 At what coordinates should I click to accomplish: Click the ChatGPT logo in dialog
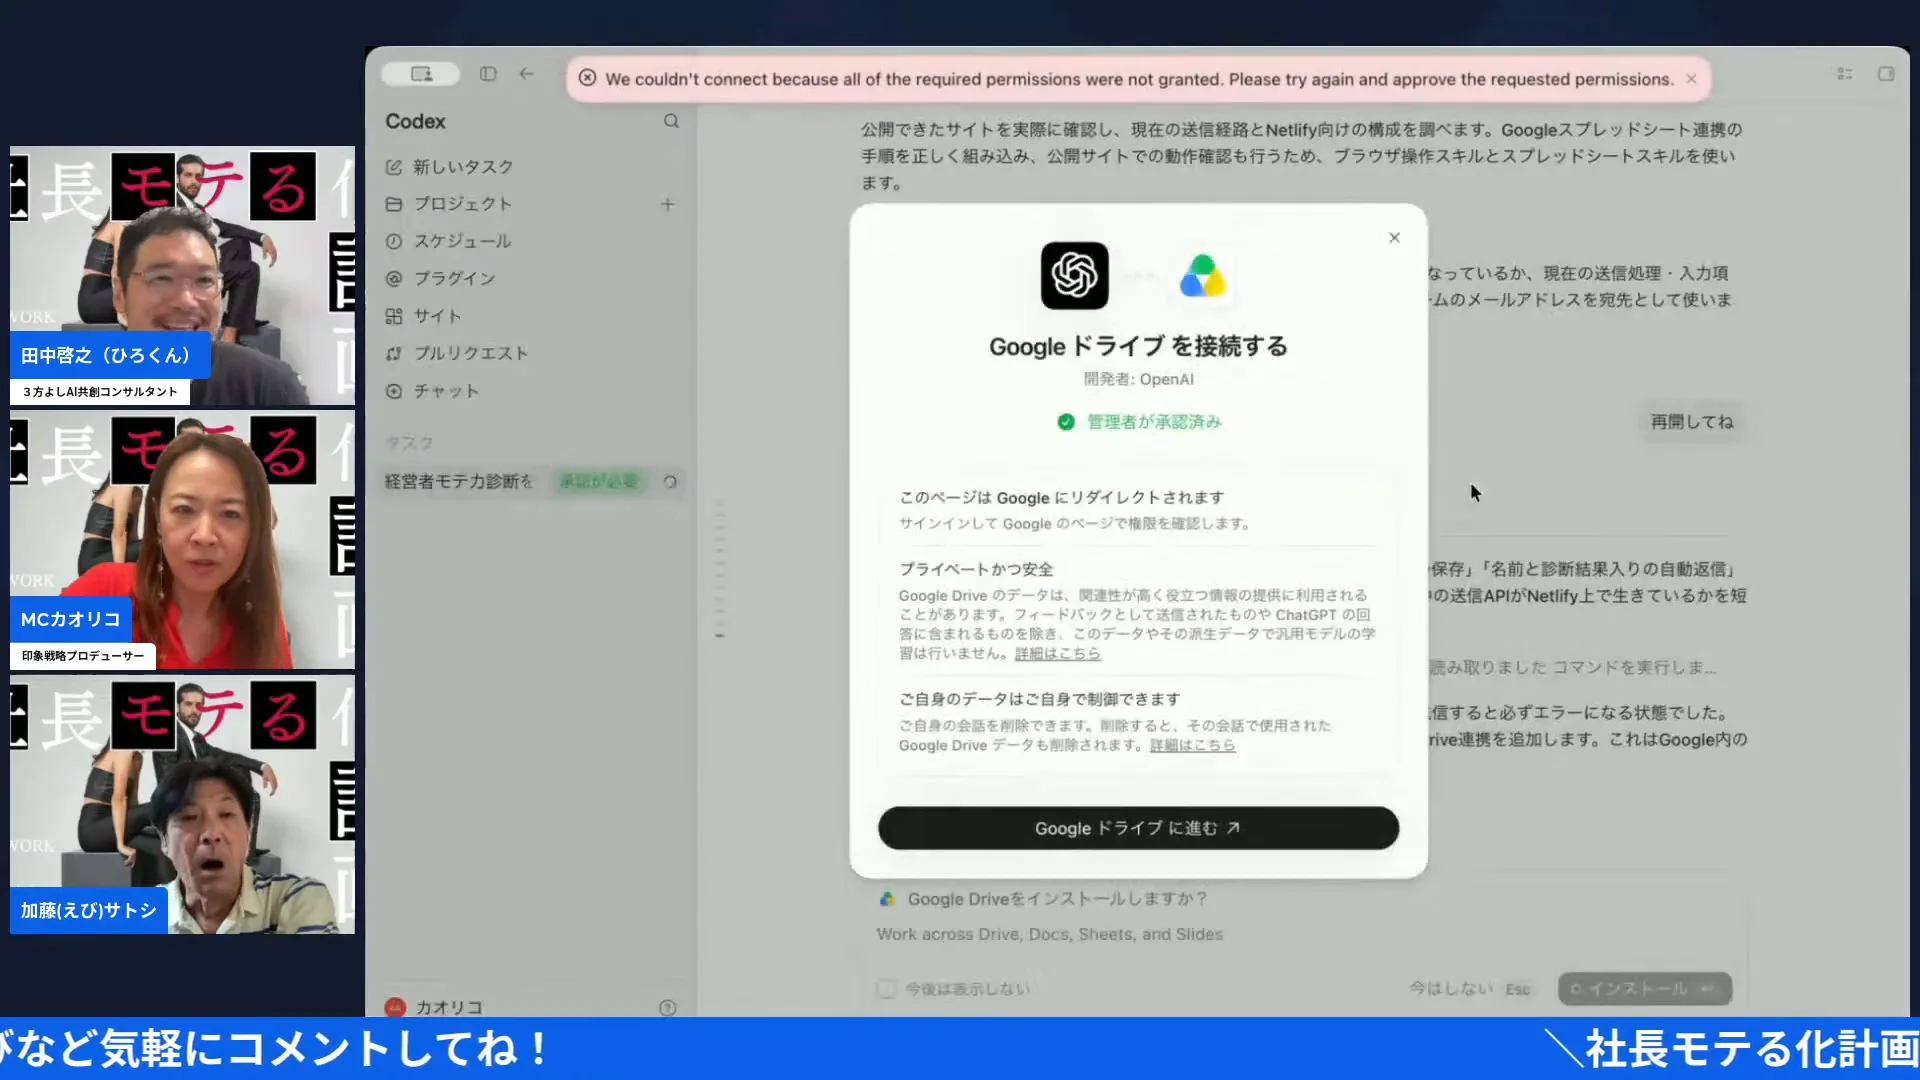tap(1075, 276)
